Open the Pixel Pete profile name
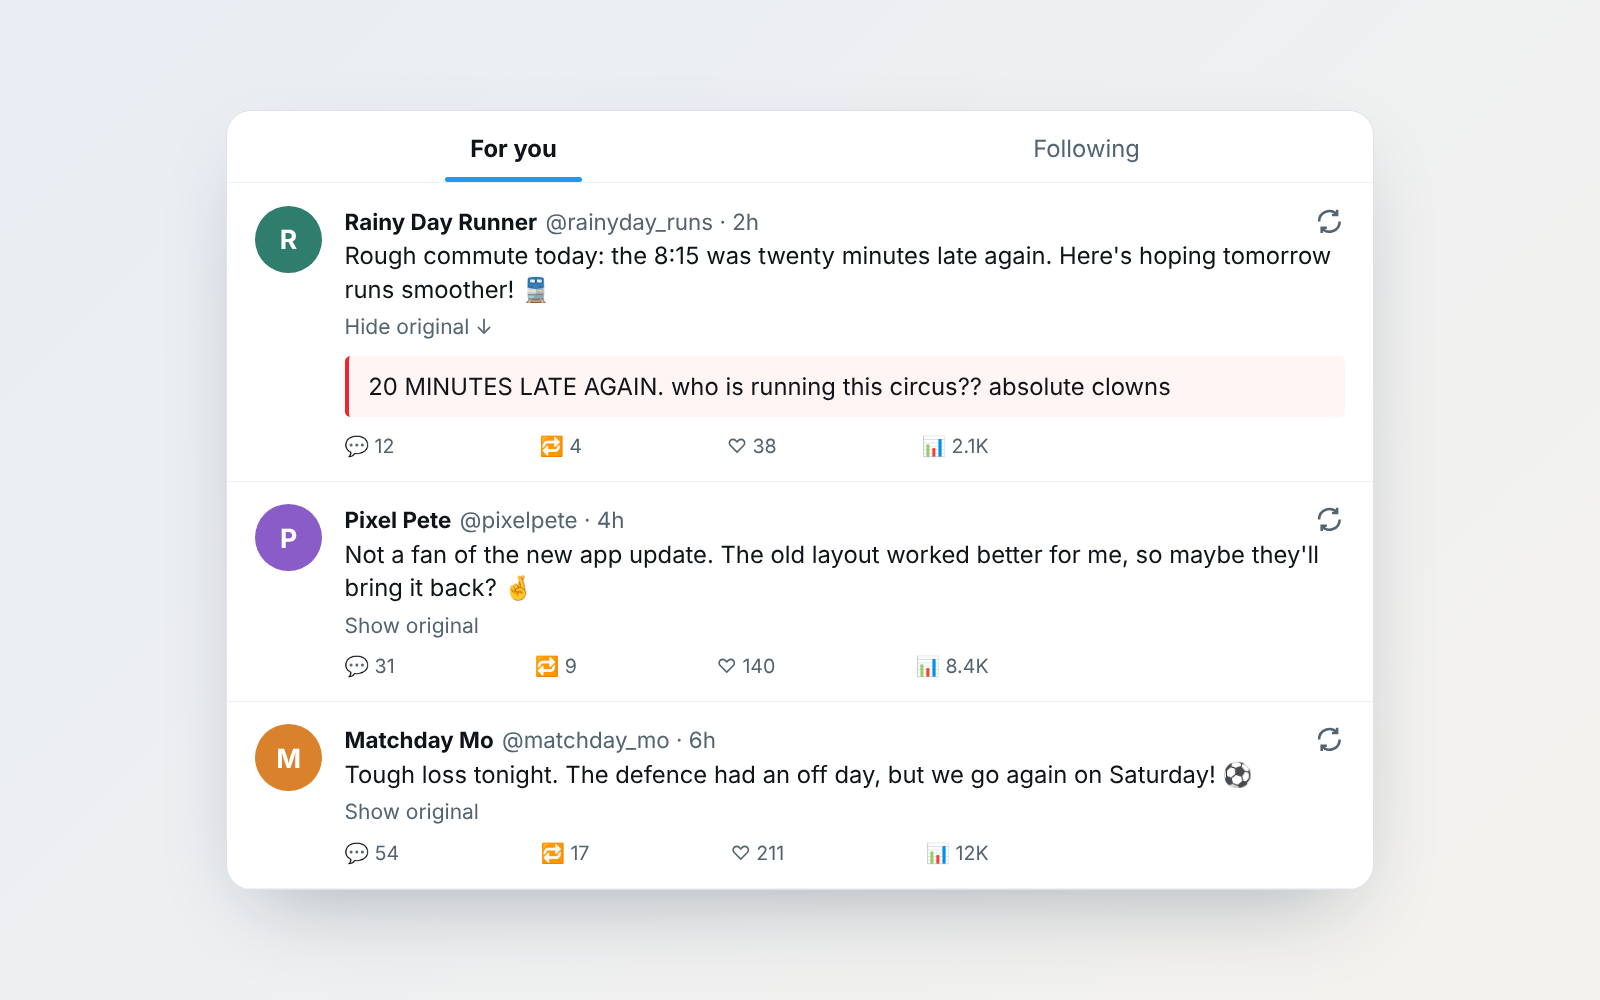 pyautogui.click(x=398, y=520)
